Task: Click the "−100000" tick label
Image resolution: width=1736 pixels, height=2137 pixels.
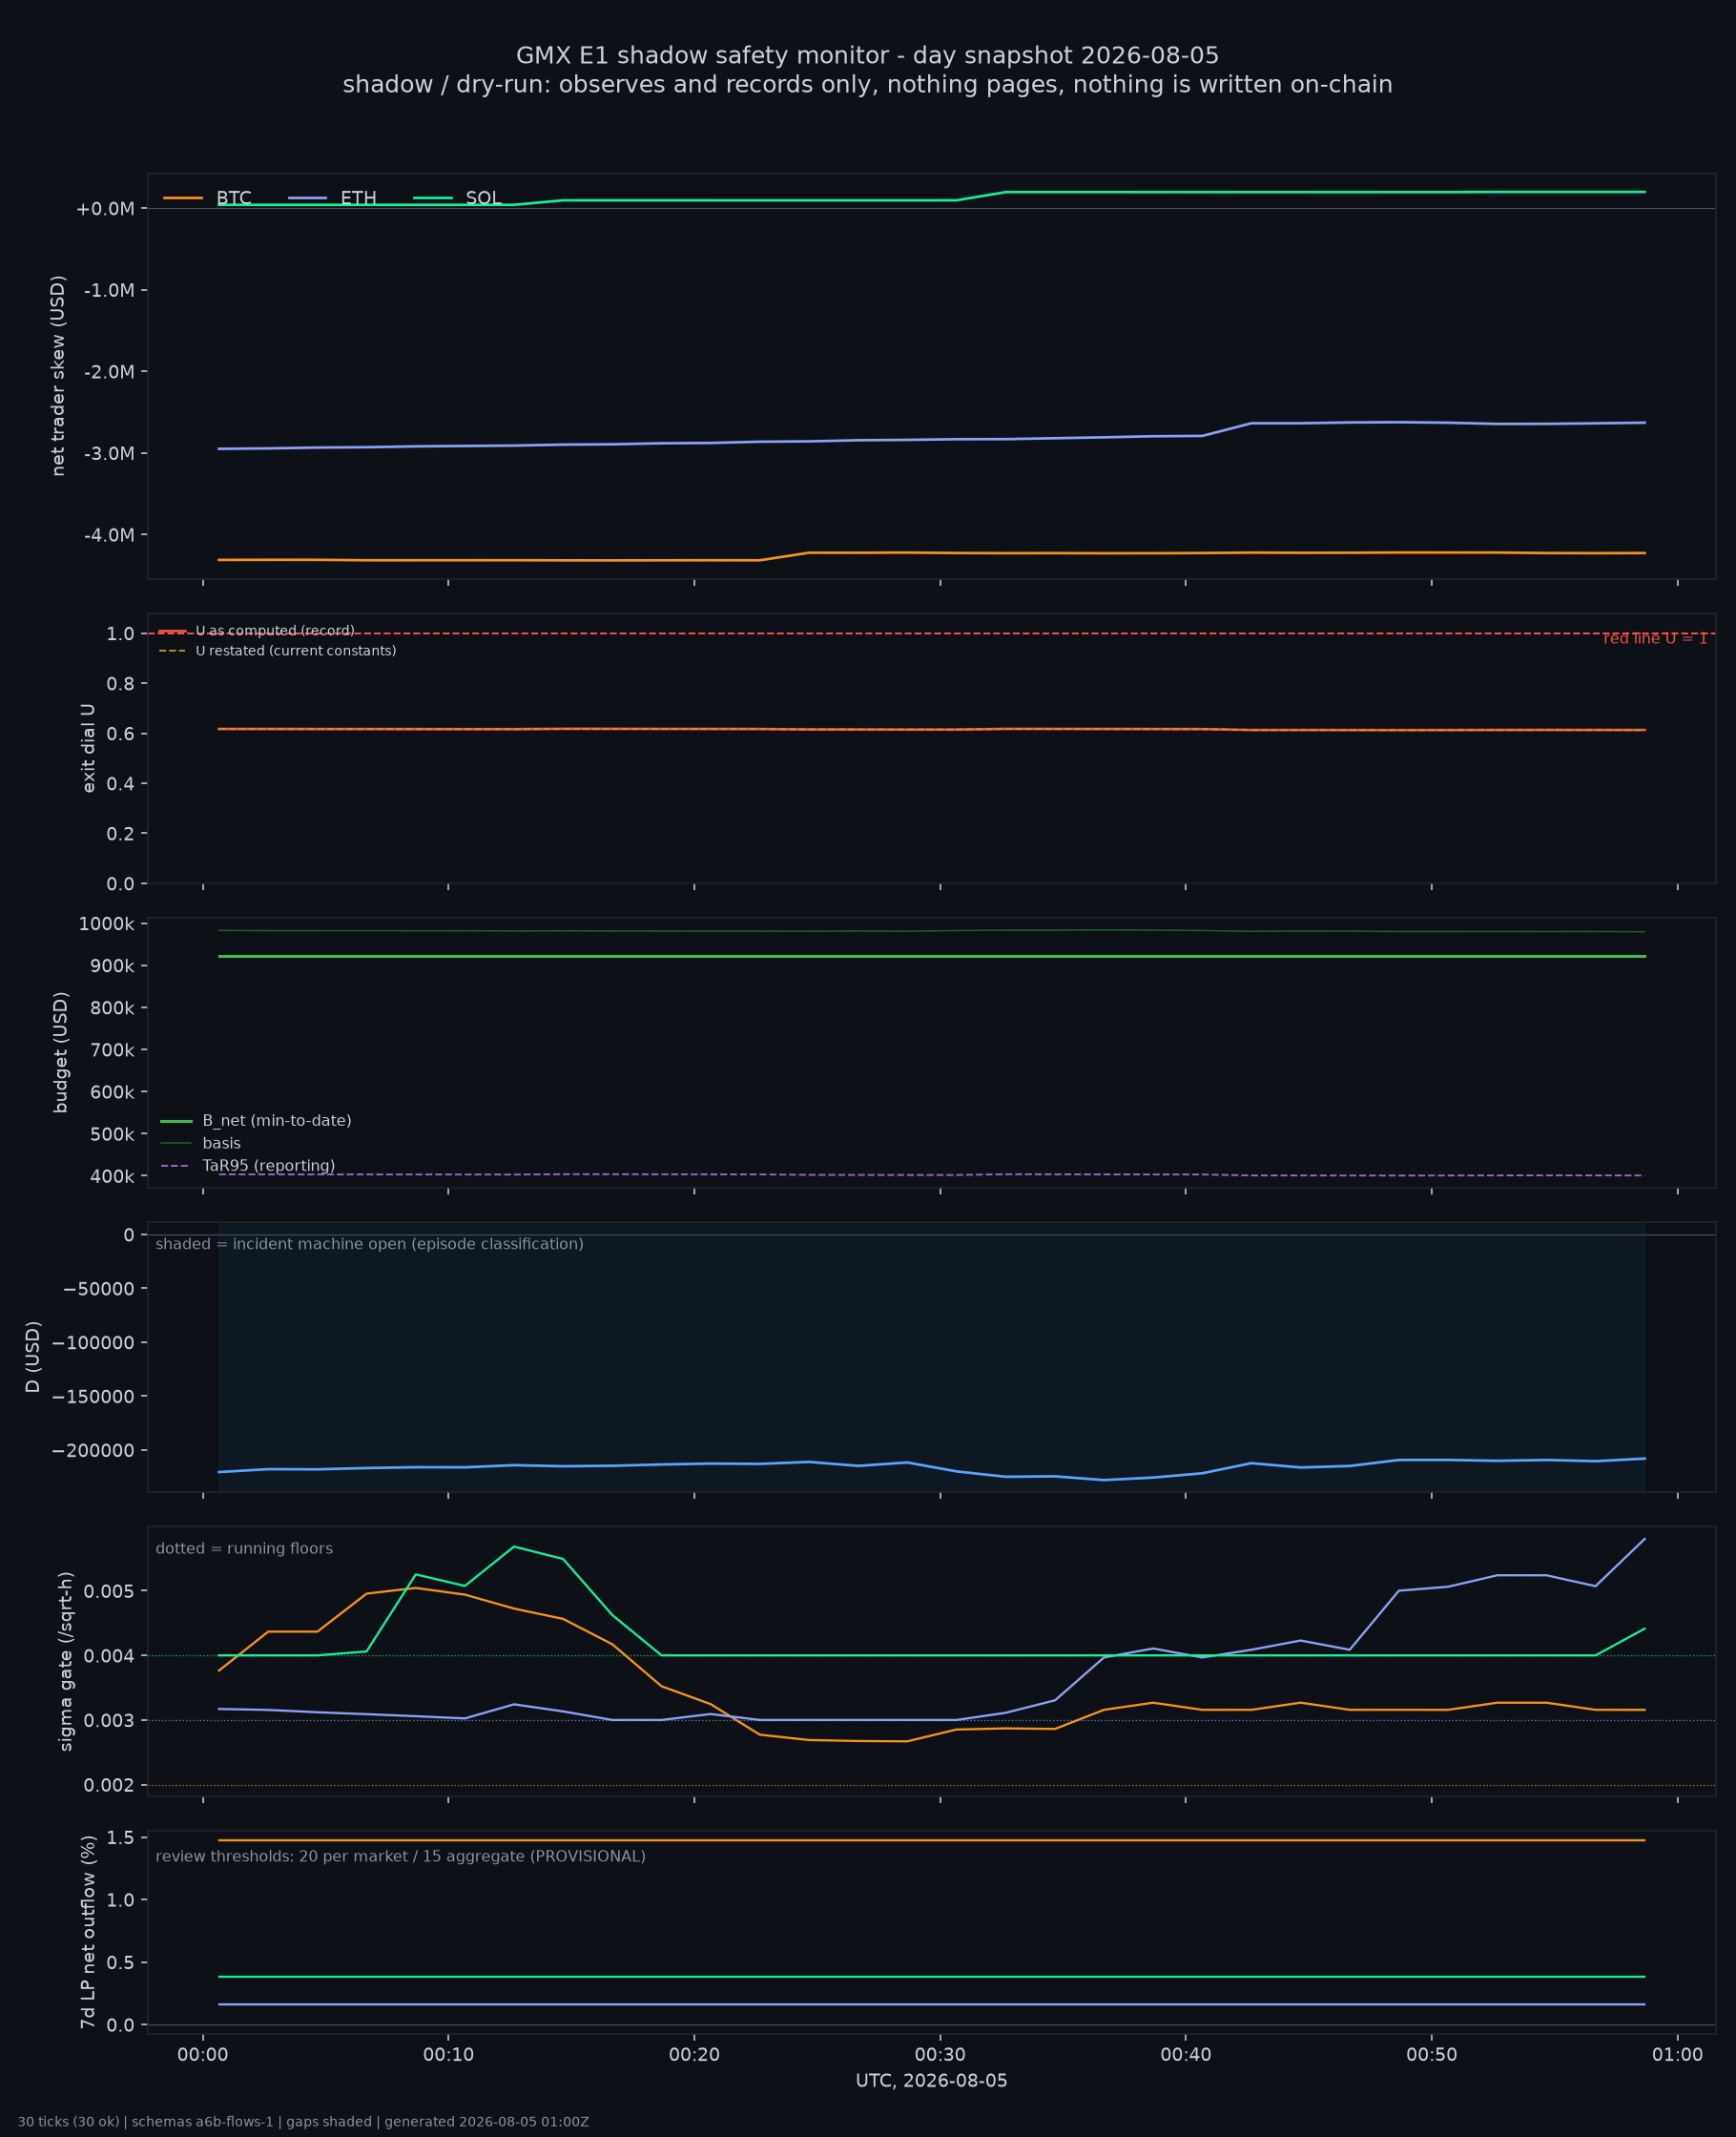Action: pyautogui.click(x=93, y=1343)
